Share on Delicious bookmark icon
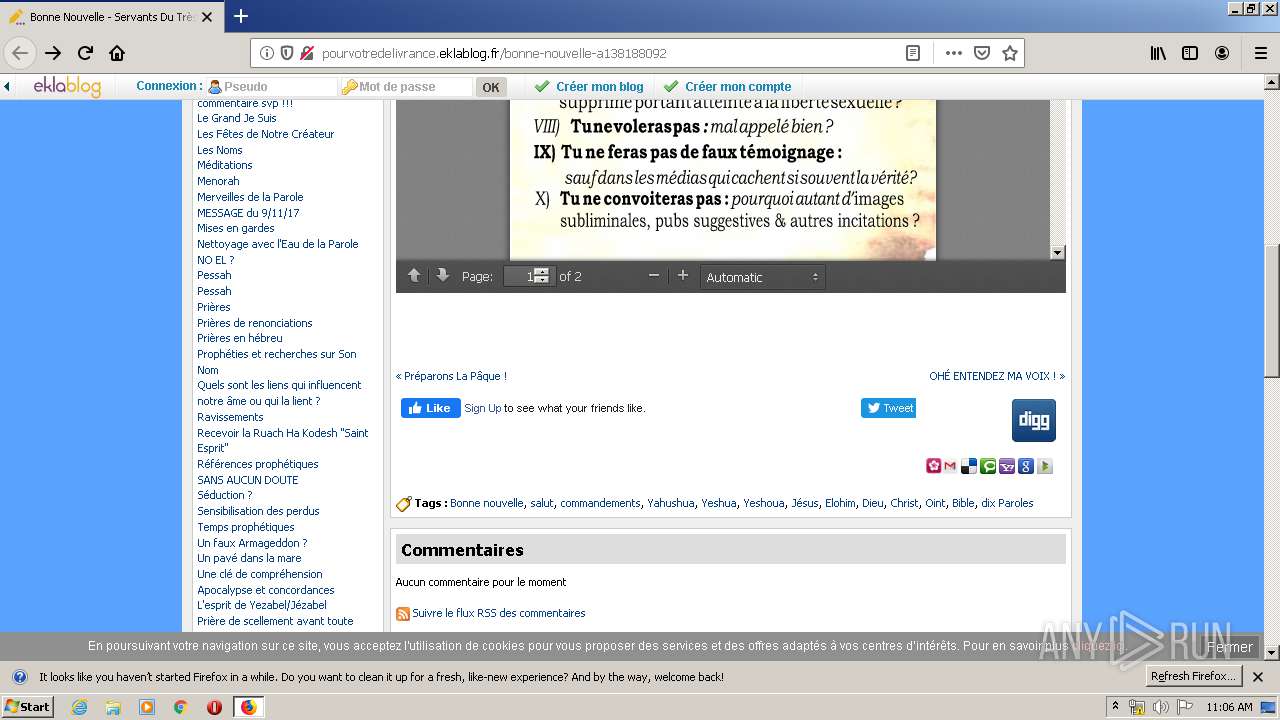Screen dimensions: 1280x720 [969, 466]
